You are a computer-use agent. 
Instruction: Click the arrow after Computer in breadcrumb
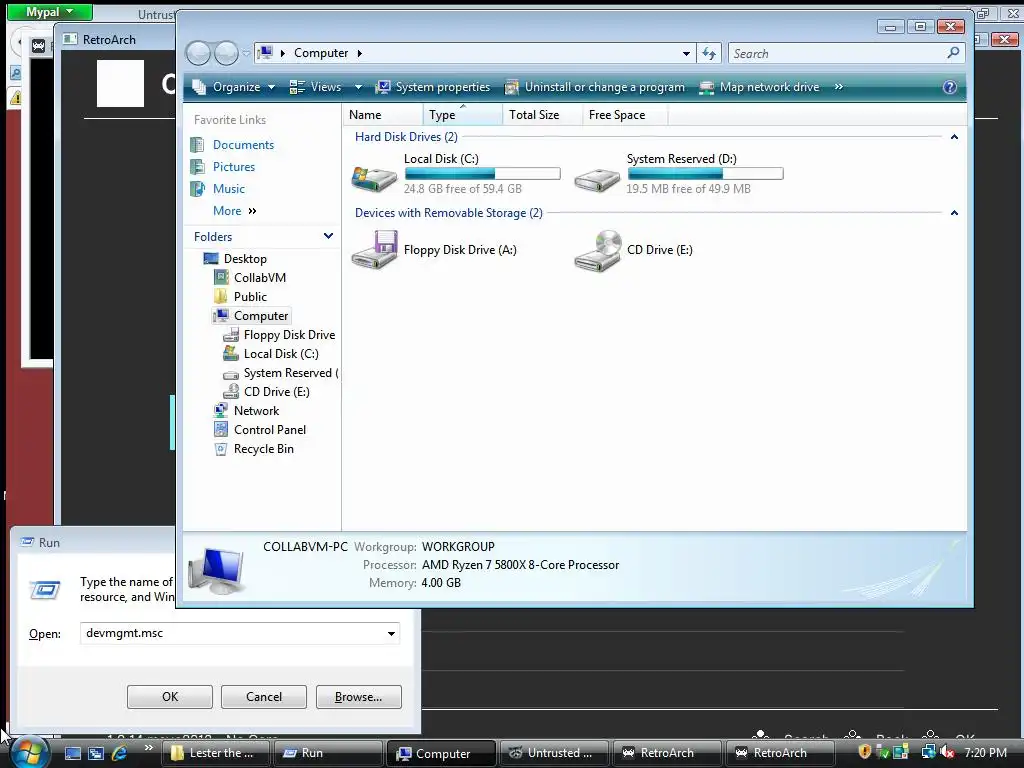[x=359, y=54]
